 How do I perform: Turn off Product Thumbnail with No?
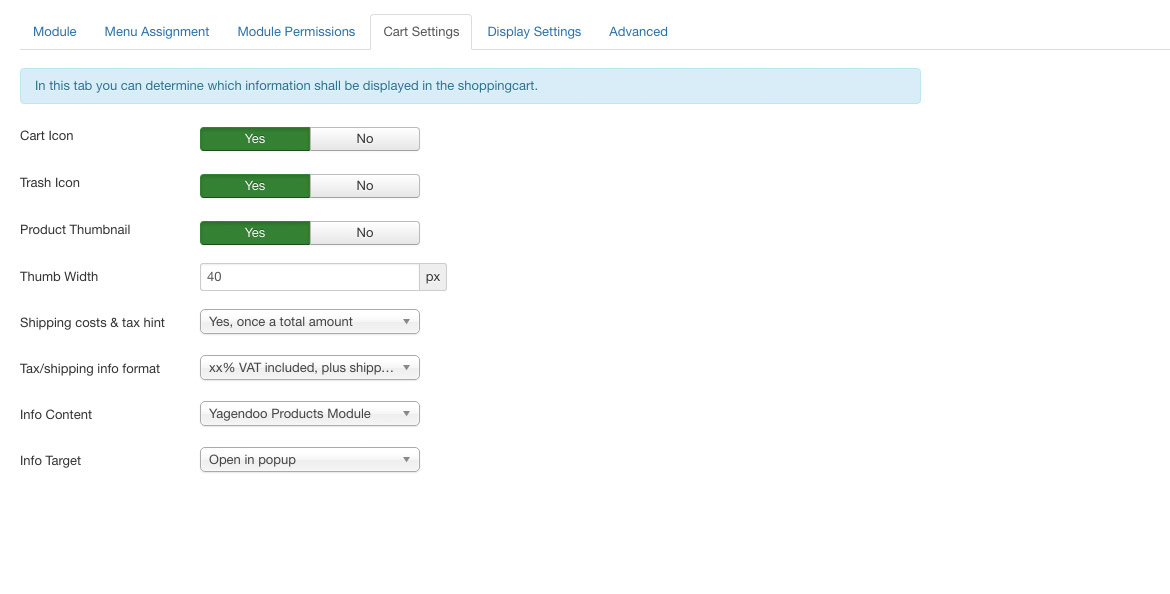(x=365, y=233)
